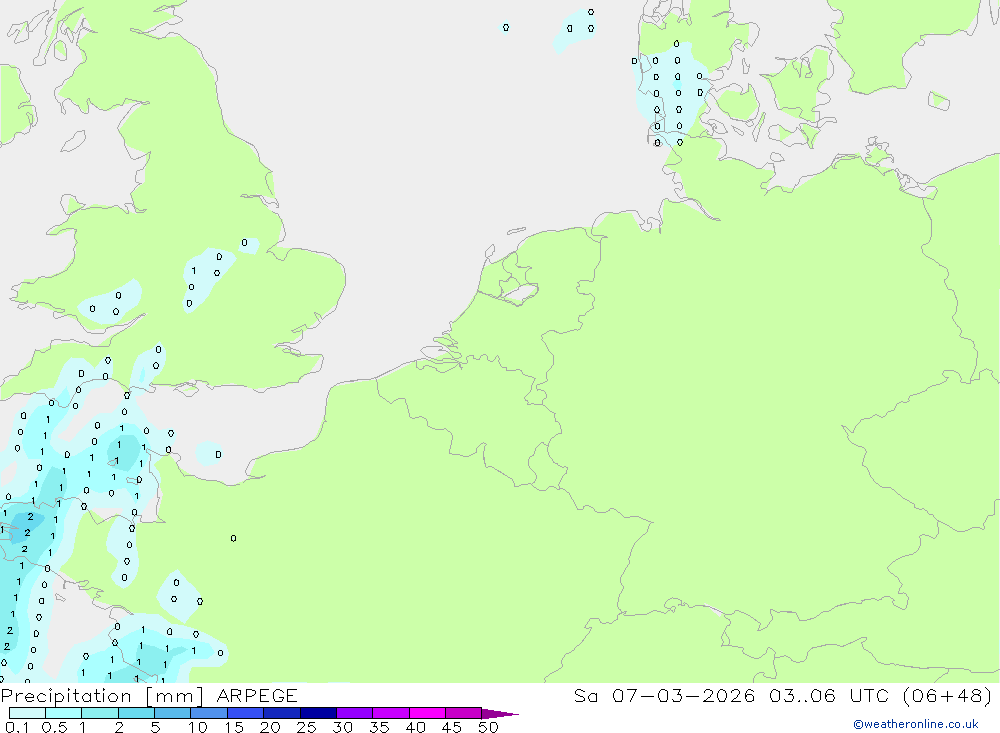Click the '30' legend scale value
The width and height of the screenshot is (1000, 733).
342,727
